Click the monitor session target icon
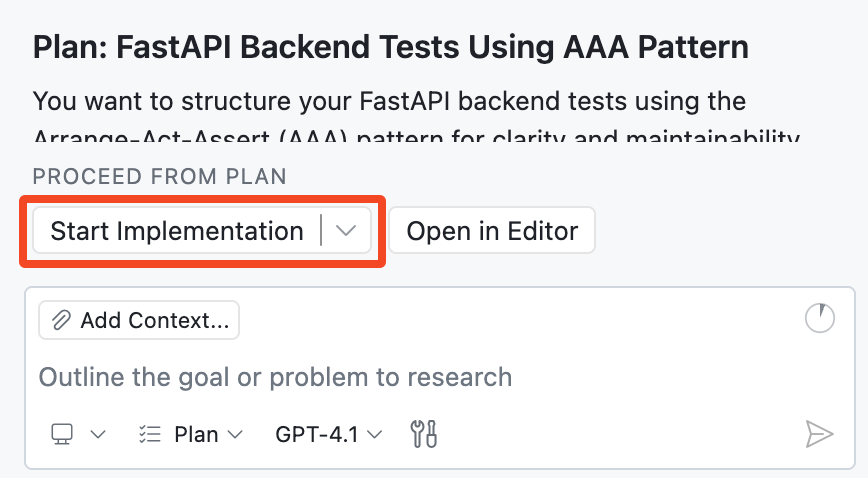This screenshot has width=868, height=478. pos(62,434)
